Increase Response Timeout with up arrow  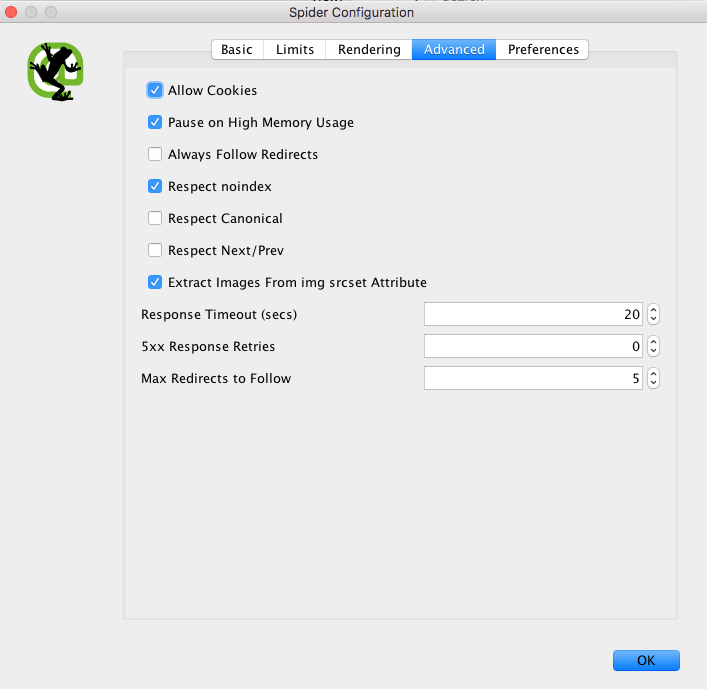(x=653, y=310)
